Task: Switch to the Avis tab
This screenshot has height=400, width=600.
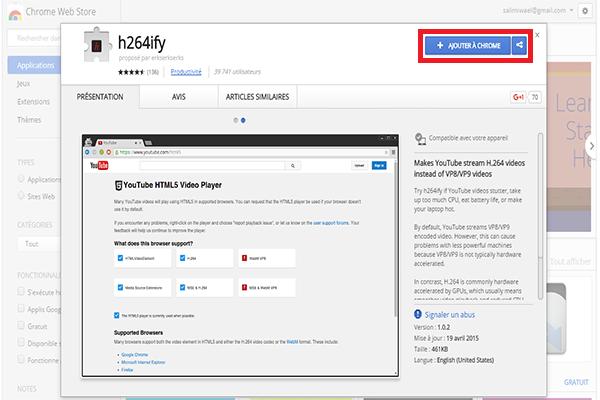Action: pyautogui.click(x=179, y=97)
